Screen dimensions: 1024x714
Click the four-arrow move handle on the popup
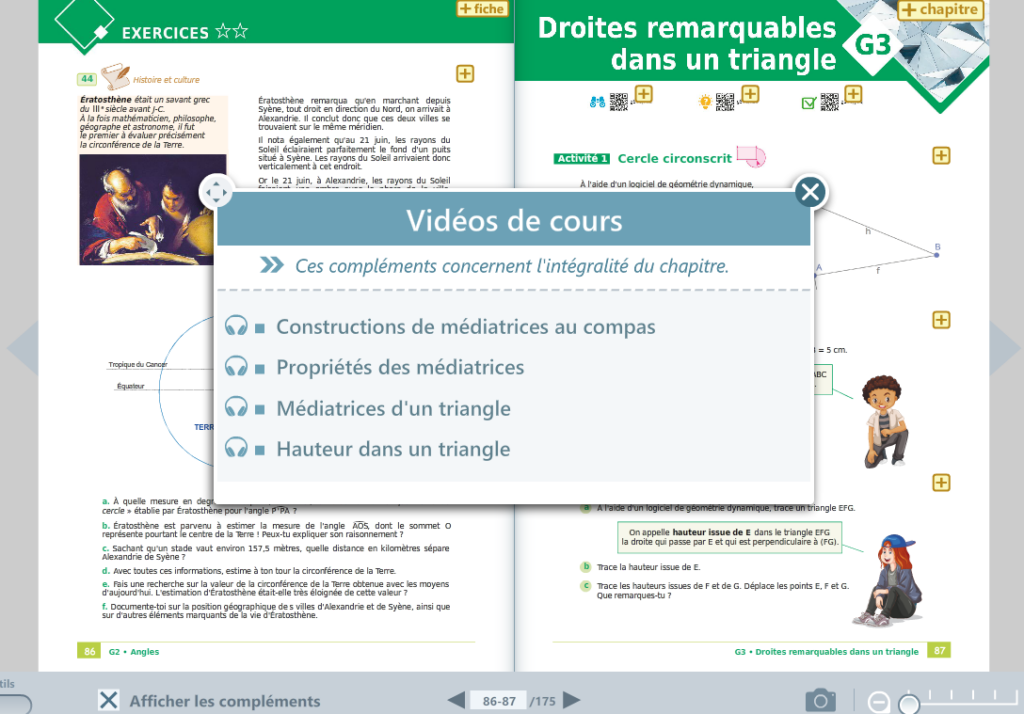point(216,192)
